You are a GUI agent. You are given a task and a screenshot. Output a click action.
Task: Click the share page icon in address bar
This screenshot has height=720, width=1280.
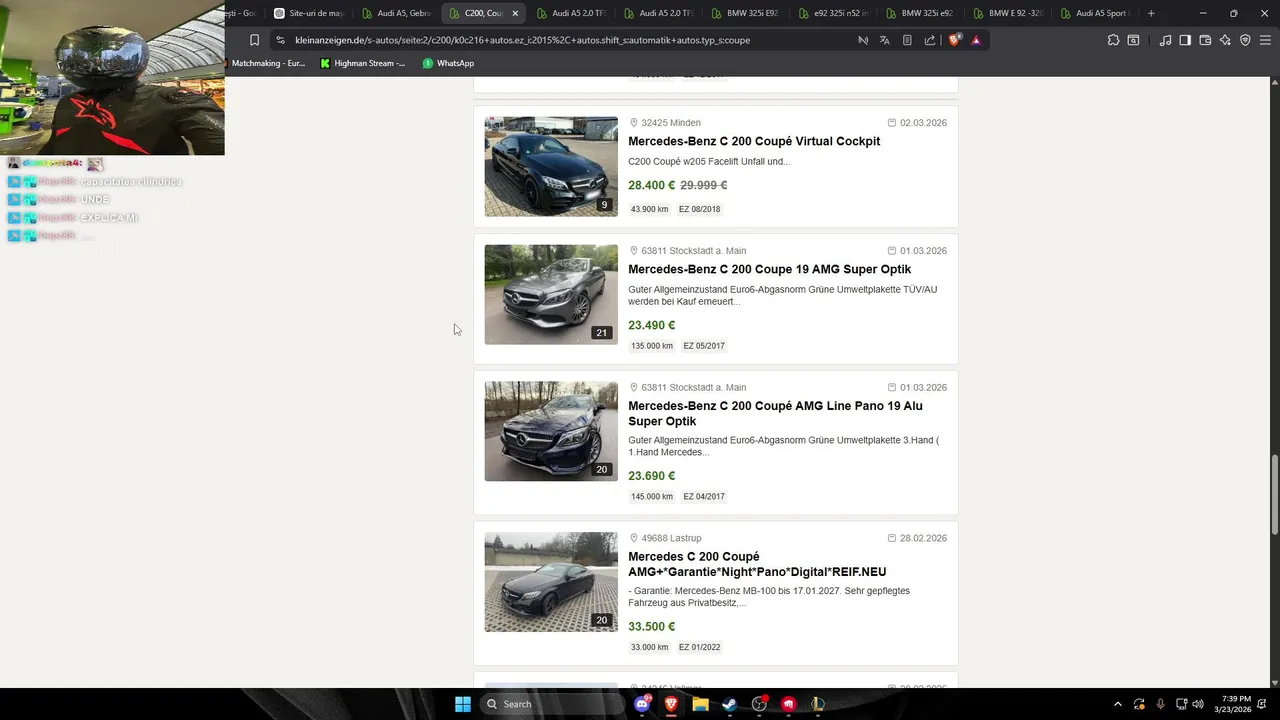click(930, 40)
